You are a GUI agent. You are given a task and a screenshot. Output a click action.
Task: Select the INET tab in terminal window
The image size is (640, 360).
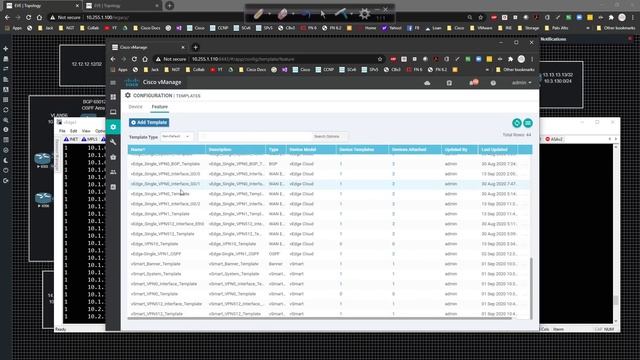click(x=71, y=139)
